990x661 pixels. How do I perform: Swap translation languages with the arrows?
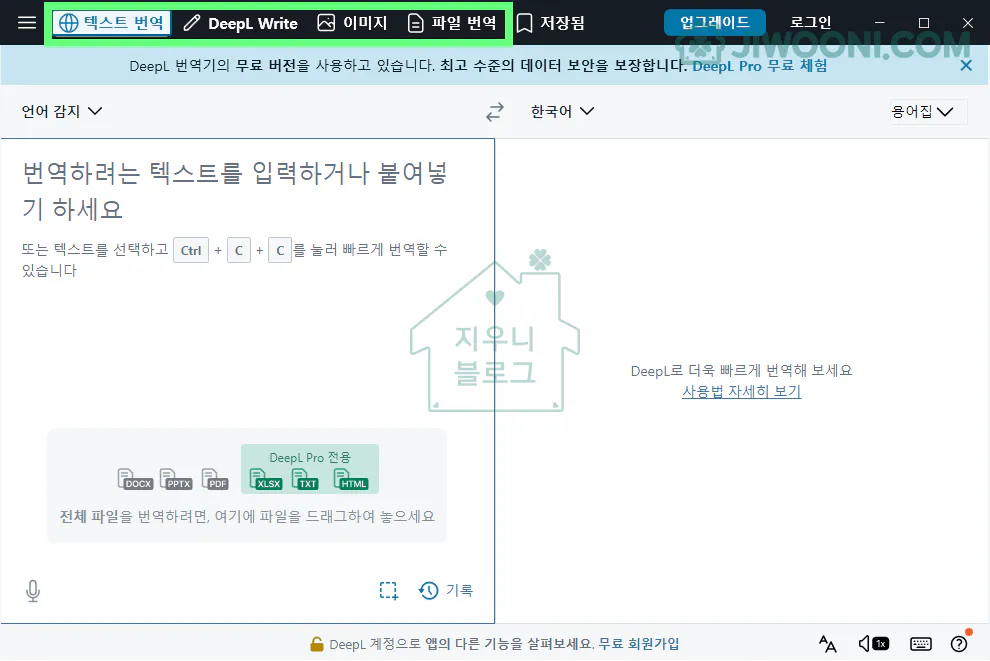[494, 111]
